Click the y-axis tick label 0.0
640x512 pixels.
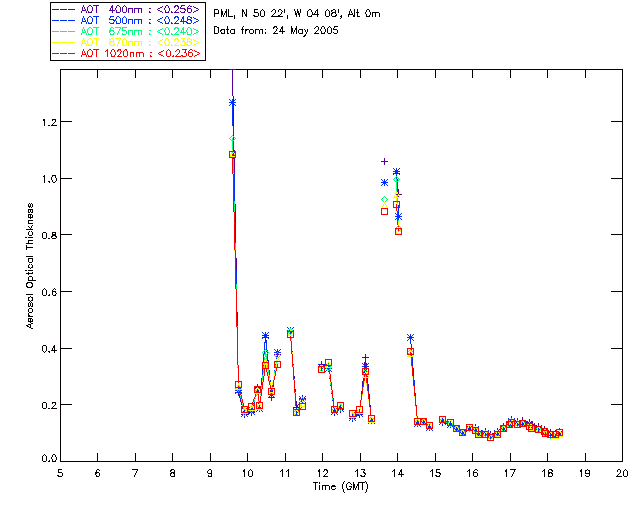(49, 459)
